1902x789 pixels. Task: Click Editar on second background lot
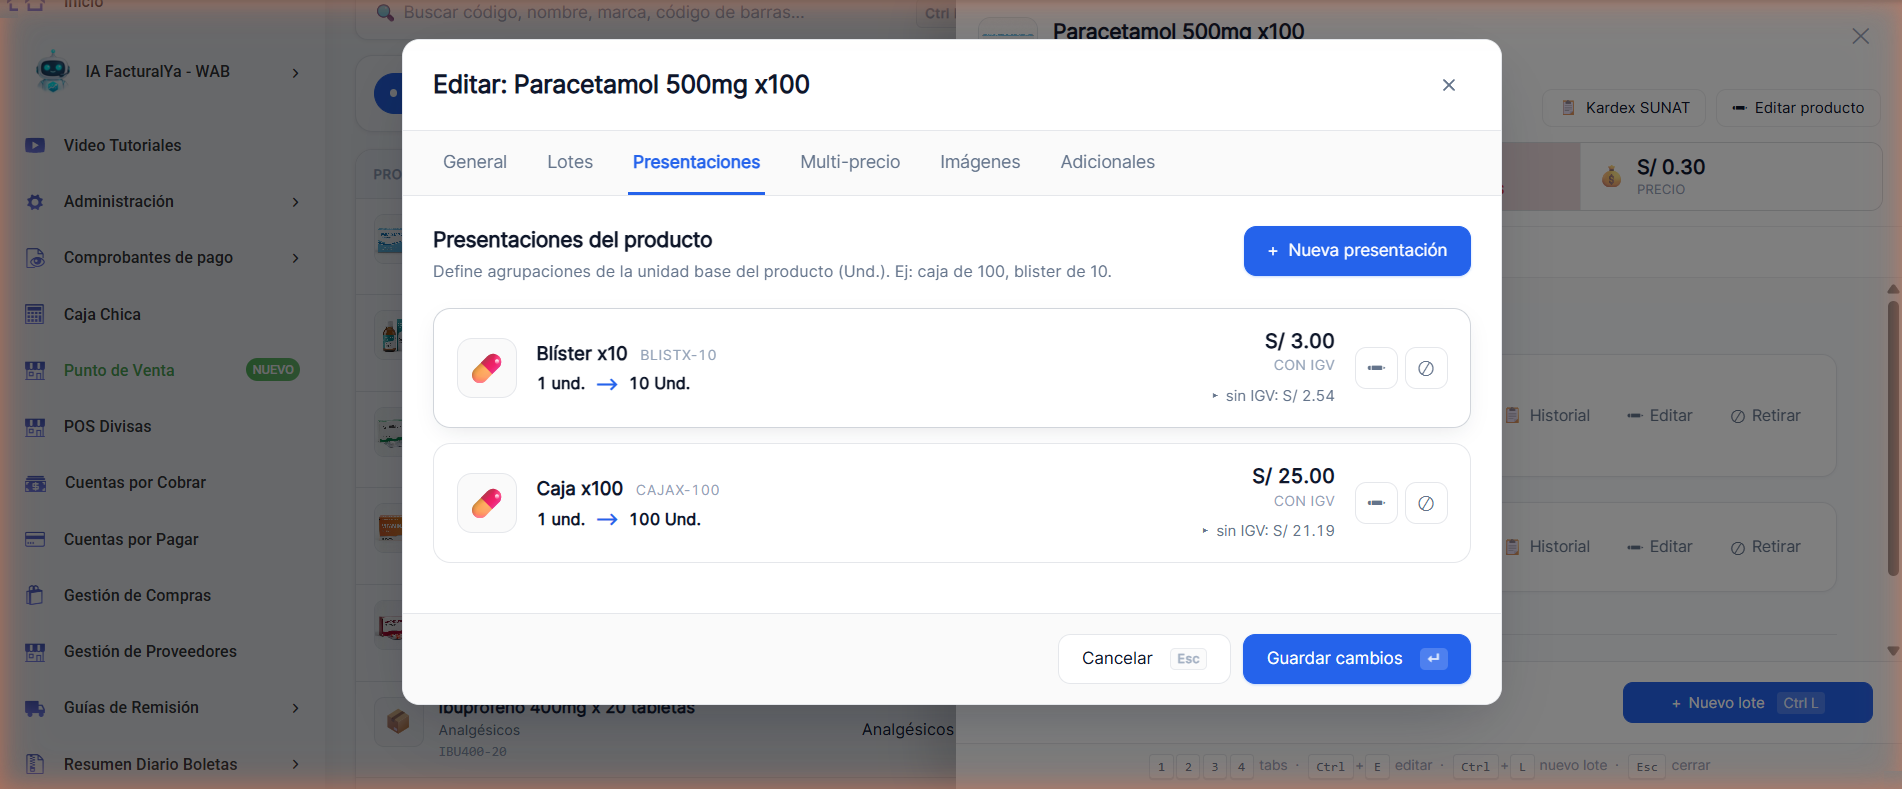[1659, 547]
